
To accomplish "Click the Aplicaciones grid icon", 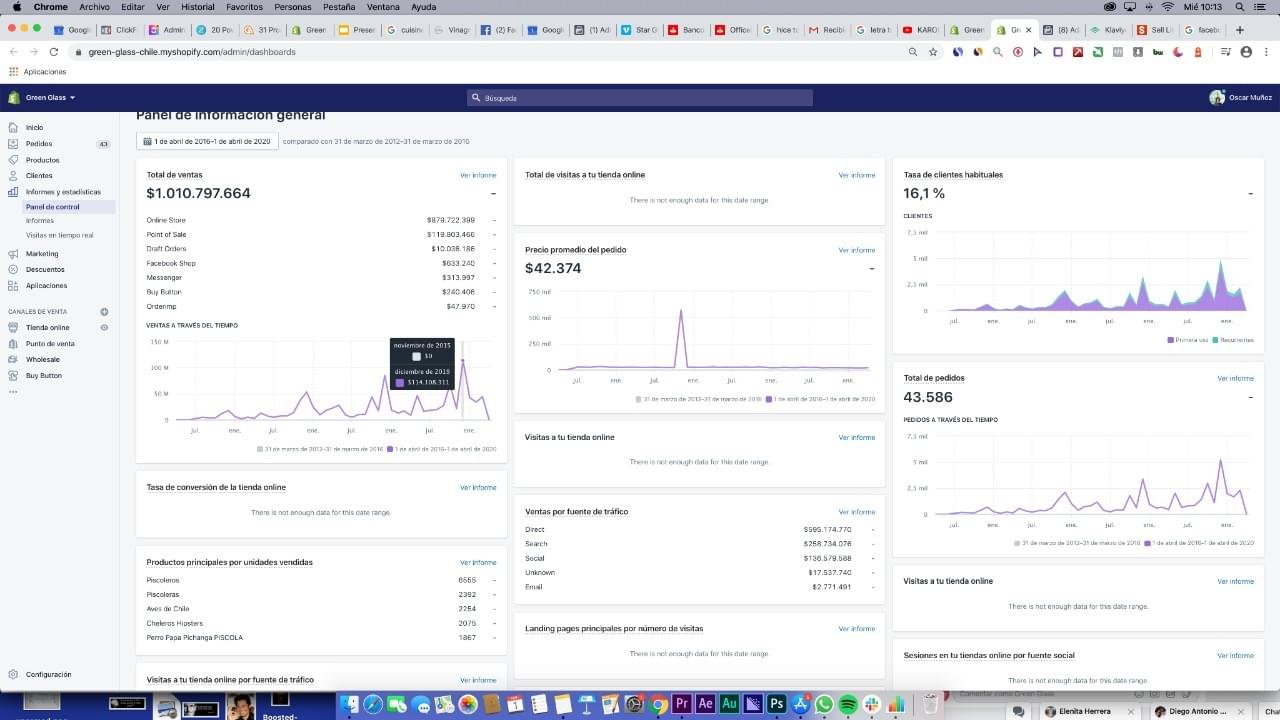I will (x=13, y=286).
